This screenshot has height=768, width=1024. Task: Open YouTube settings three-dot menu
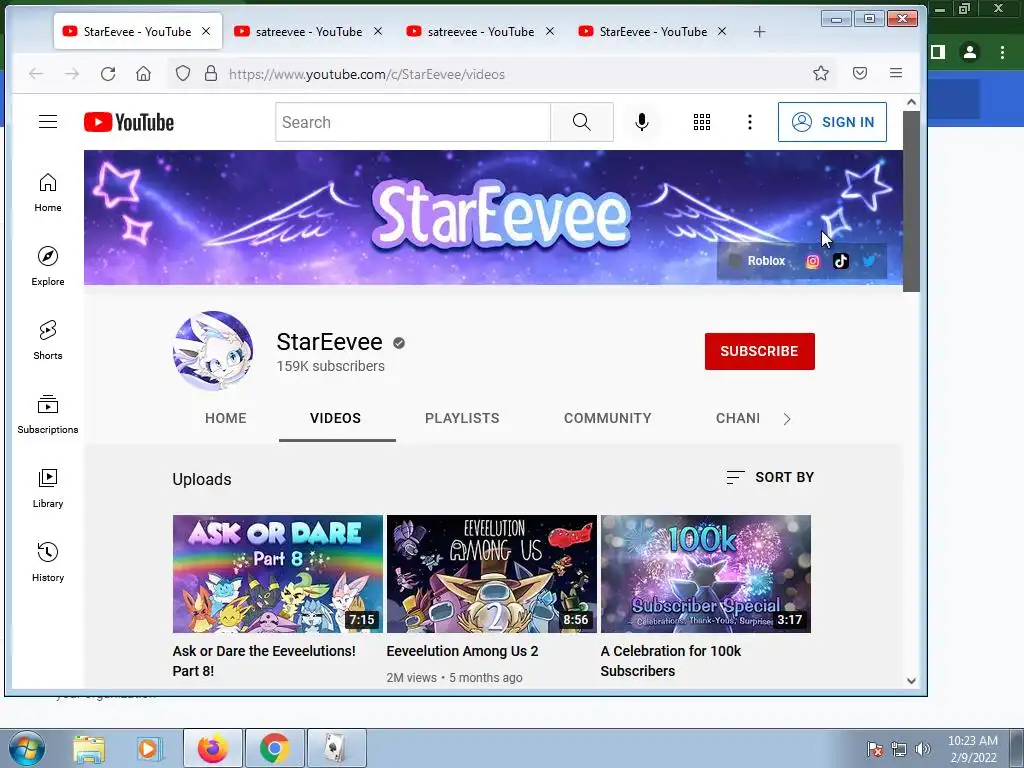click(x=750, y=122)
